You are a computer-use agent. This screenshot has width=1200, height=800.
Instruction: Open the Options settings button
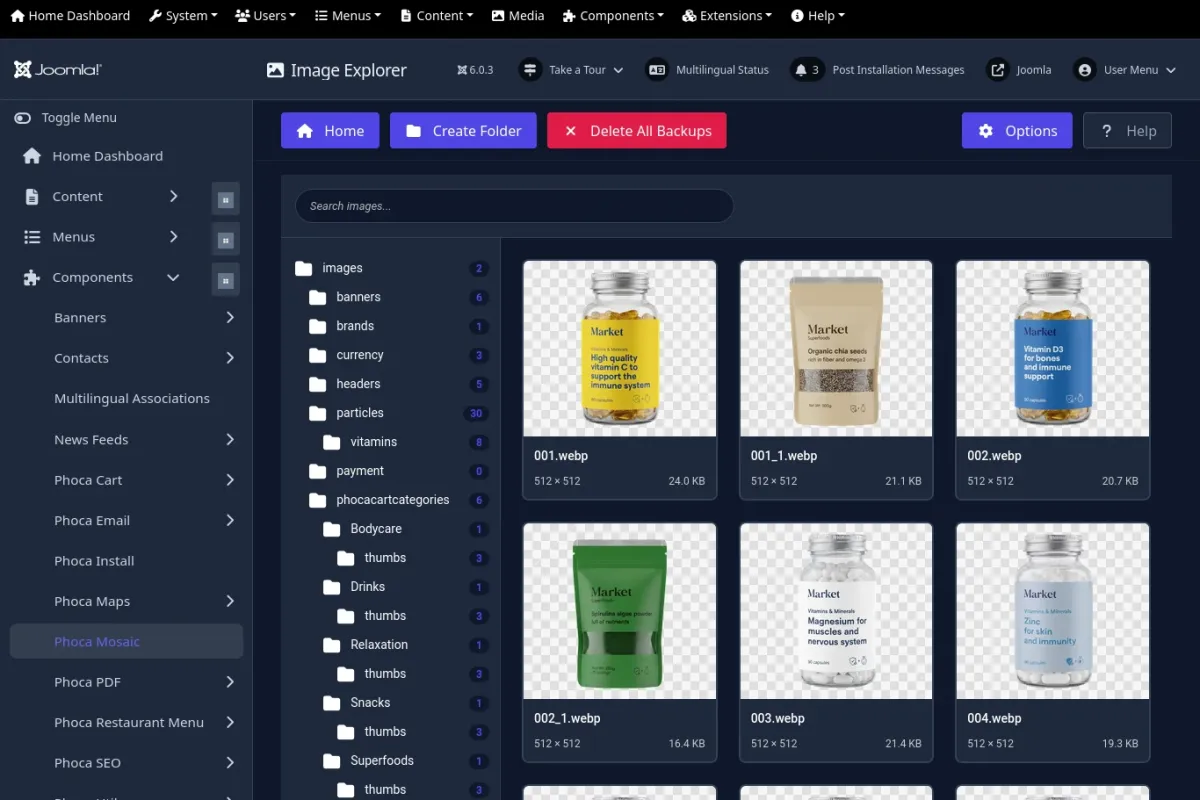tap(1017, 131)
